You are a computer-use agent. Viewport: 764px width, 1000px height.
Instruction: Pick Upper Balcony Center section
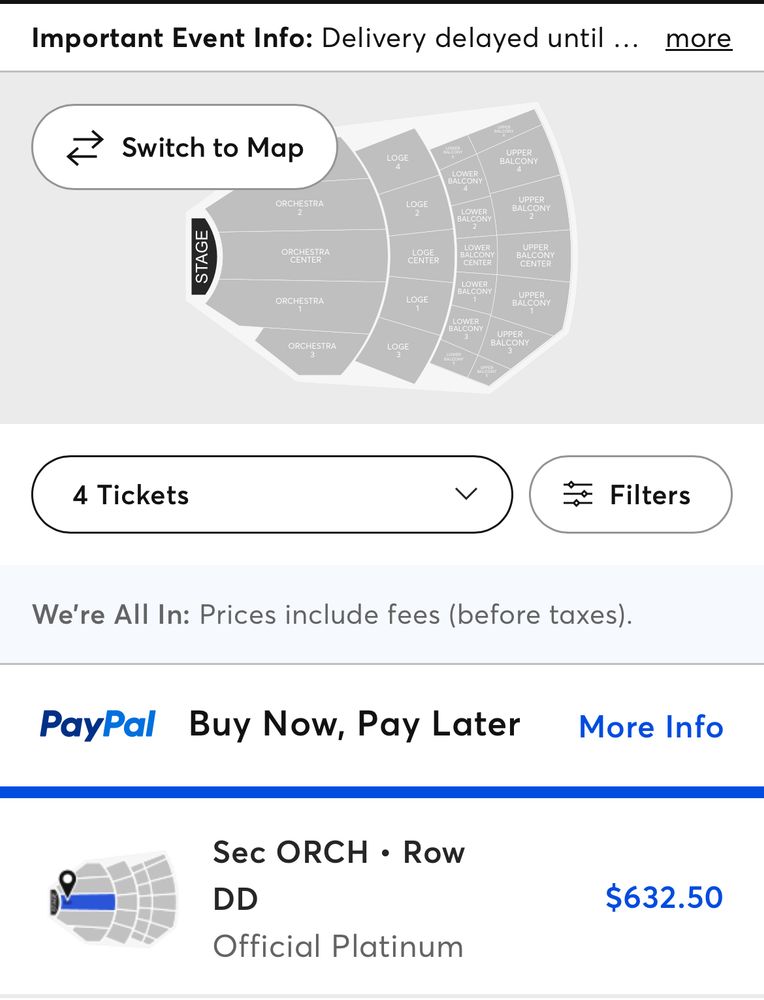(x=535, y=255)
